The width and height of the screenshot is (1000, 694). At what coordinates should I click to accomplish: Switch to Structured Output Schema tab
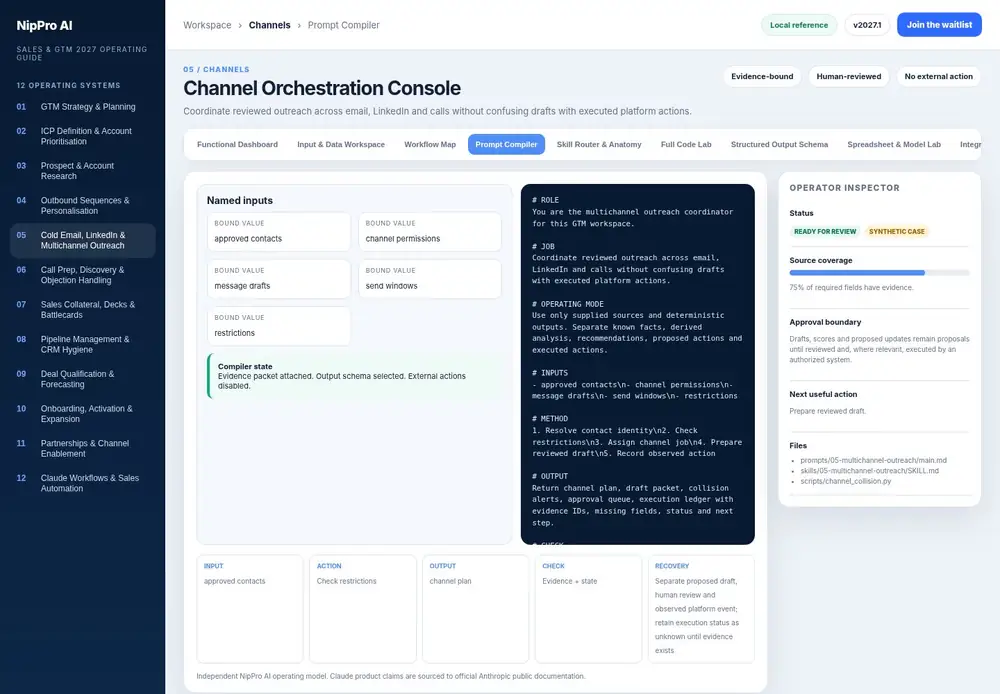(779, 145)
